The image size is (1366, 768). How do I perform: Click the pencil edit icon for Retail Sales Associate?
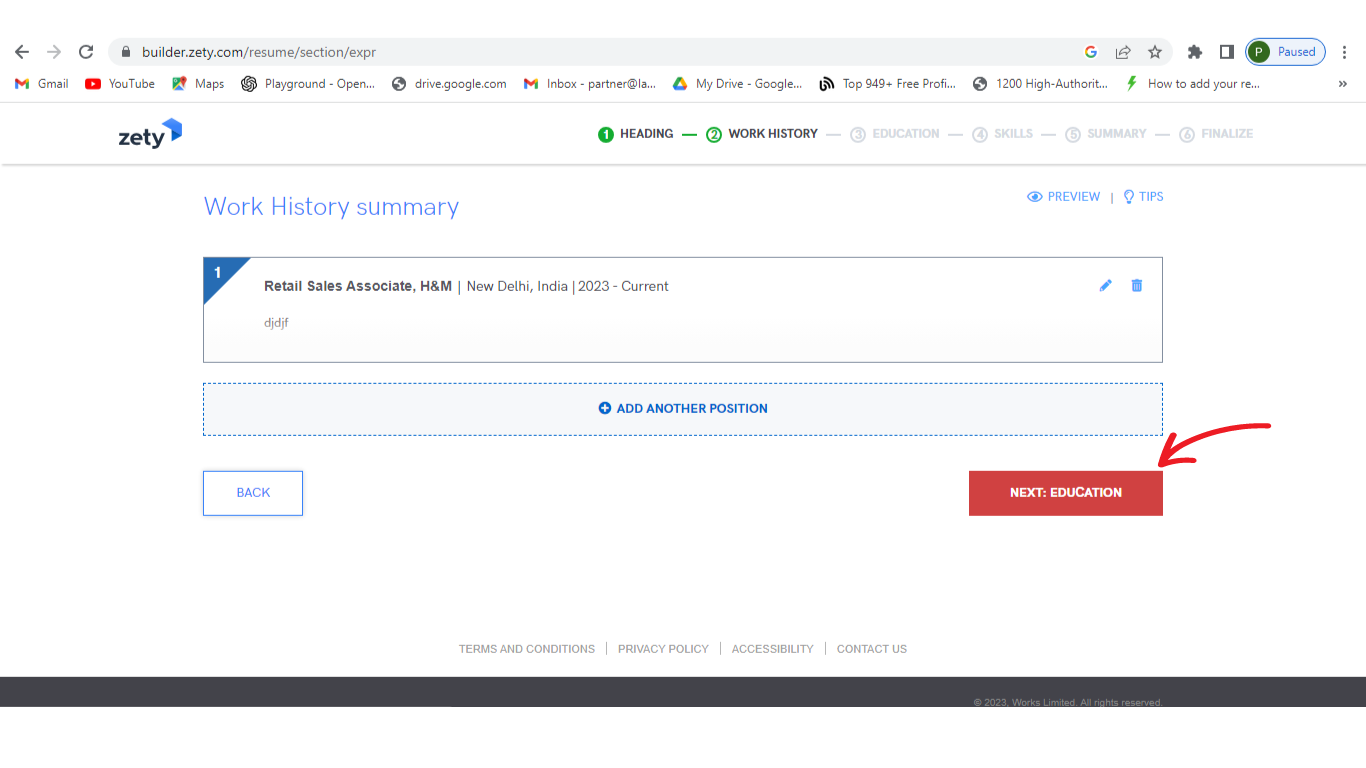[1105, 286]
